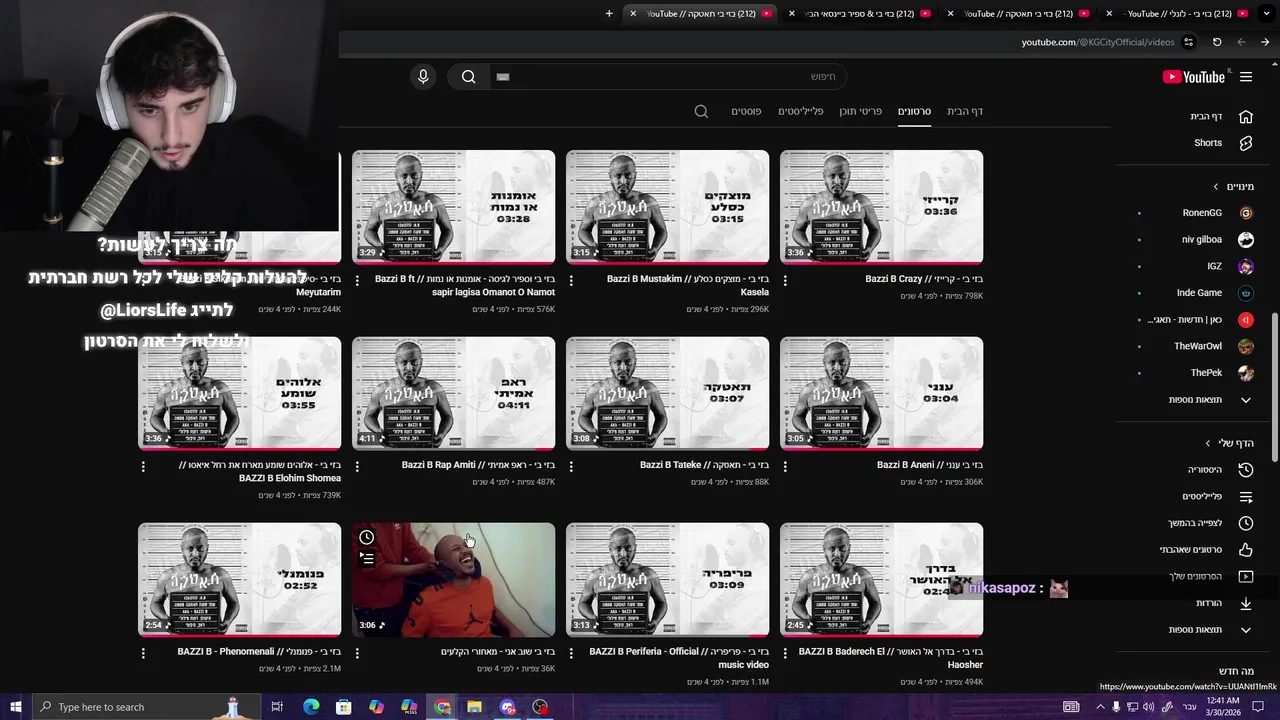Click the YouTube search input field

point(668,77)
